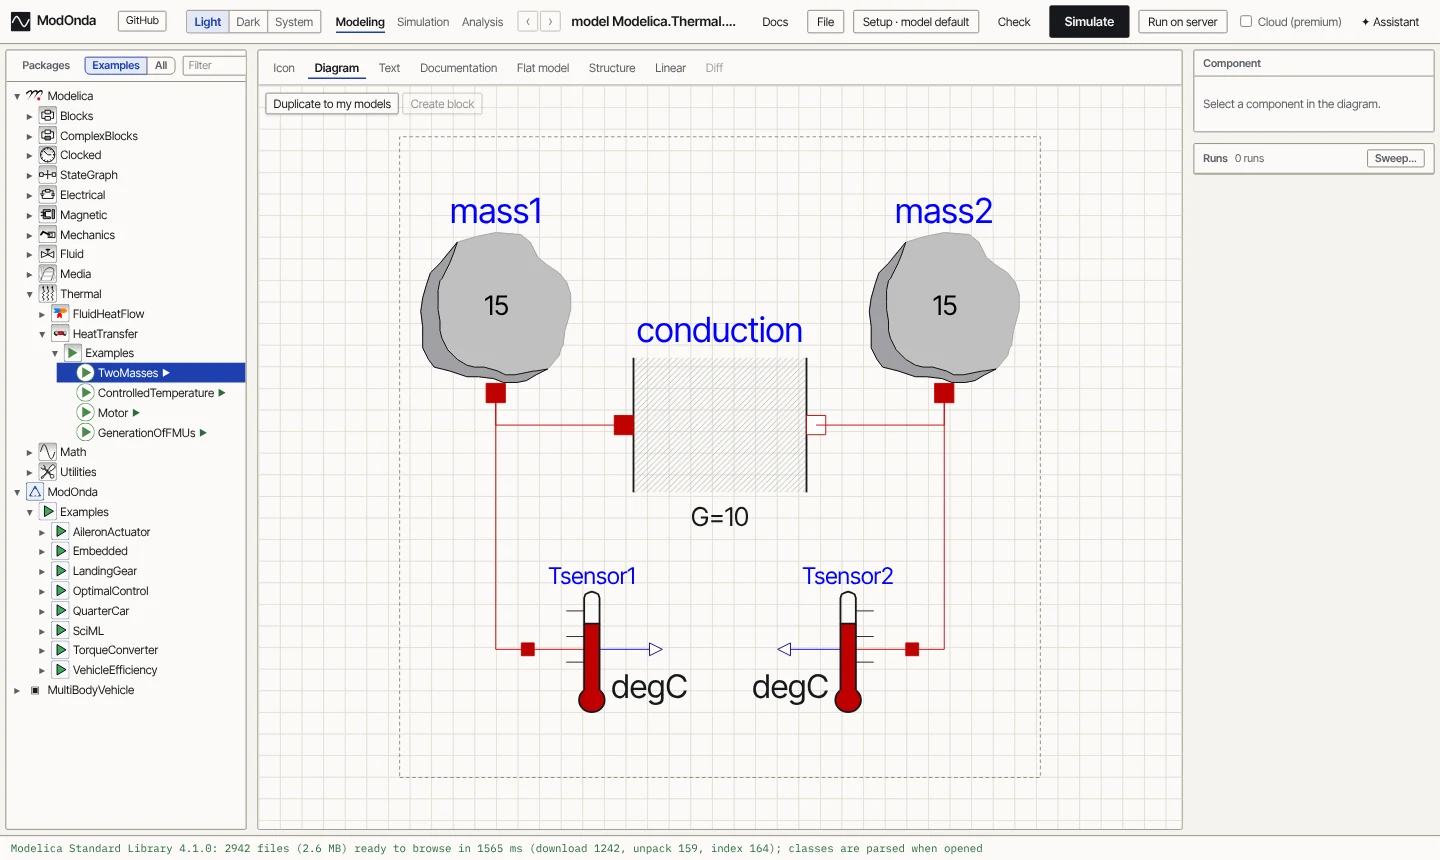Click Duplicate to my models

pyautogui.click(x=332, y=104)
